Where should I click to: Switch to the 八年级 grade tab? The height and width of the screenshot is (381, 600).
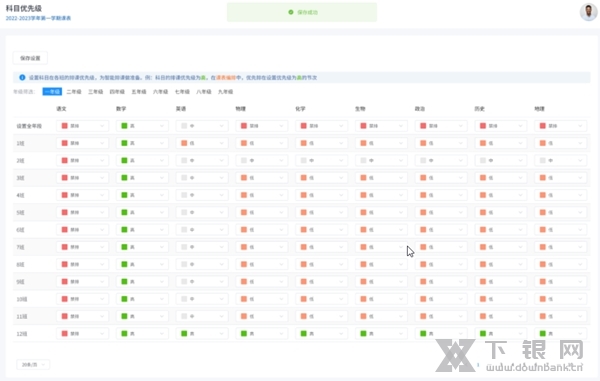tap(204, 92)
